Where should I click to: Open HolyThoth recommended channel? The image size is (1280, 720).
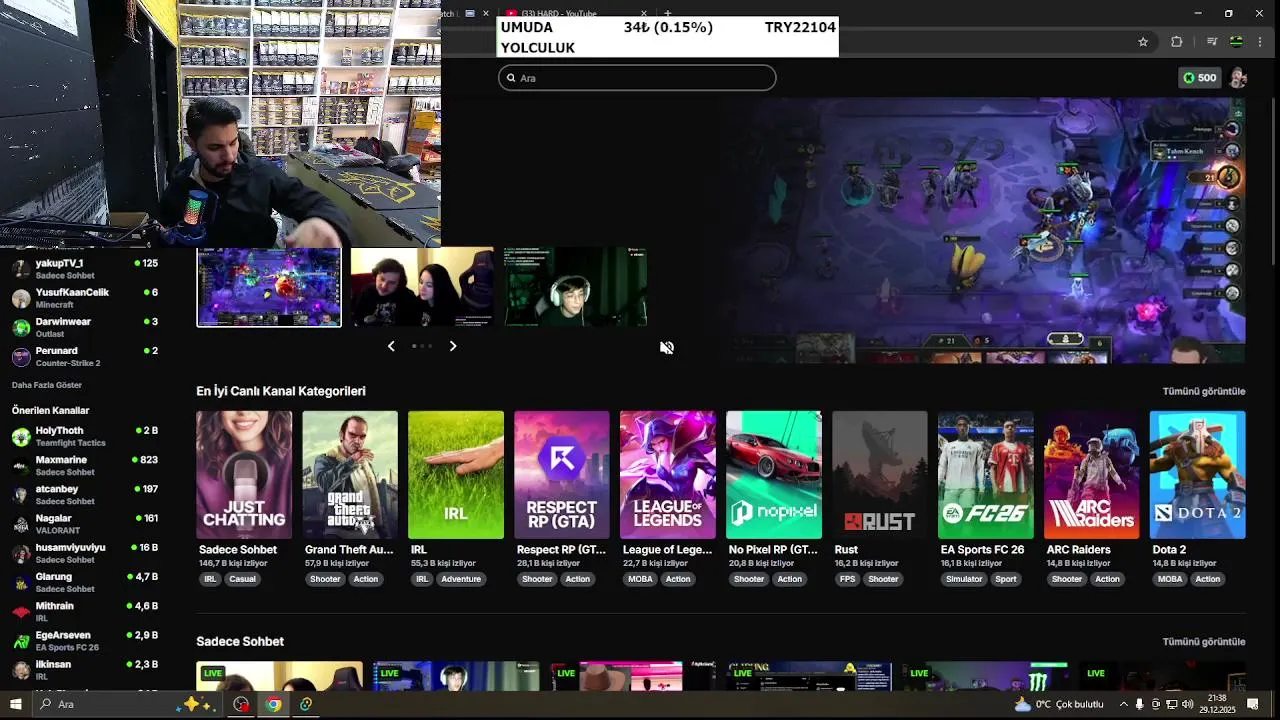point(85,436)
